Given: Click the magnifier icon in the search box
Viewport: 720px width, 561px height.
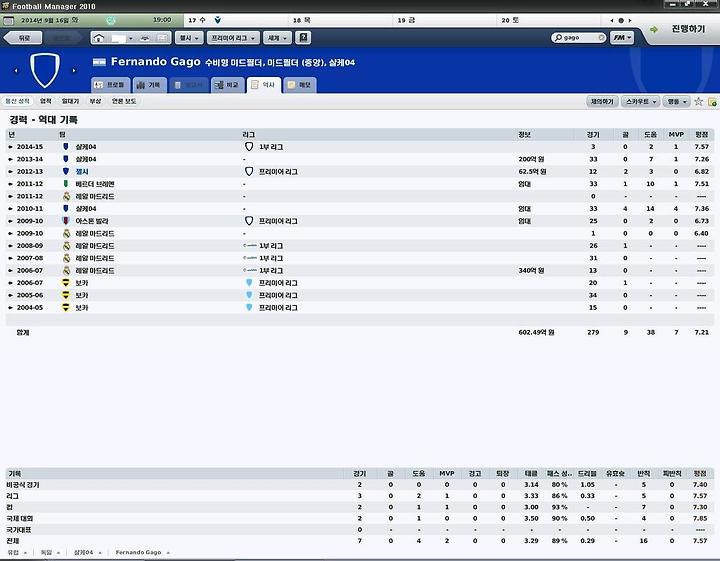Looking at the screenshot, I should pos(558,38).
